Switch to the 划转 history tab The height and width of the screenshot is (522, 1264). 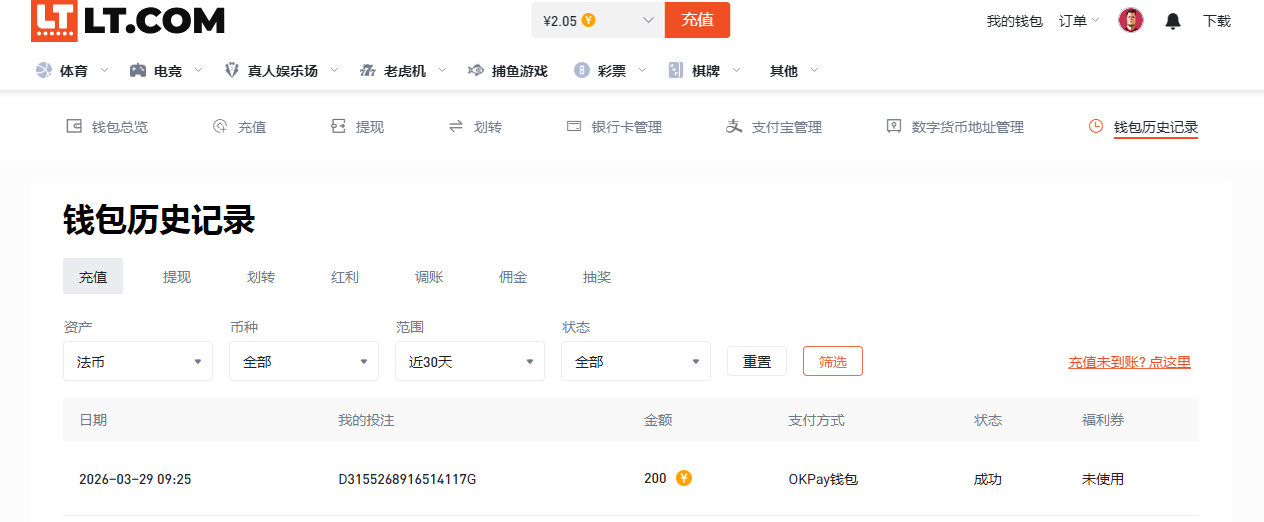261,277
